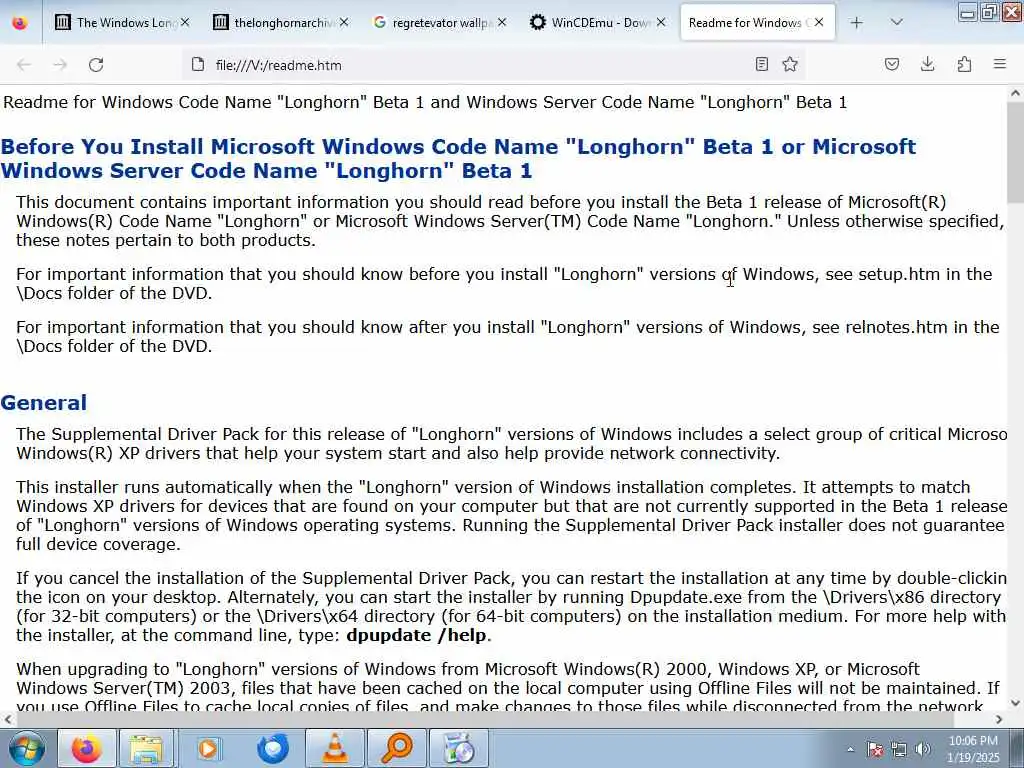
Task: Expand the list all tabs dropdown
Action: pyautogui.click(x=897, y=23)
